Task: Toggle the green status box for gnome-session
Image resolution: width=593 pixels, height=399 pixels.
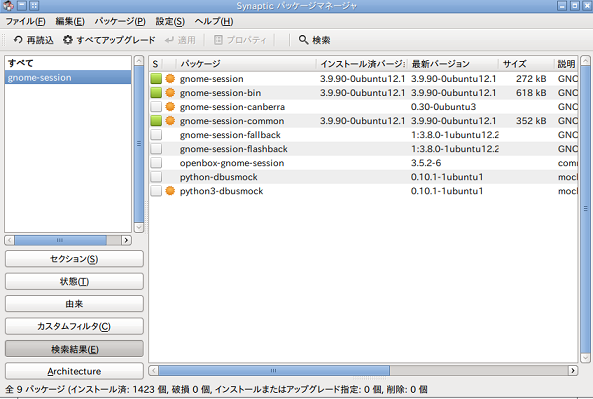Action: click(156, 79)
